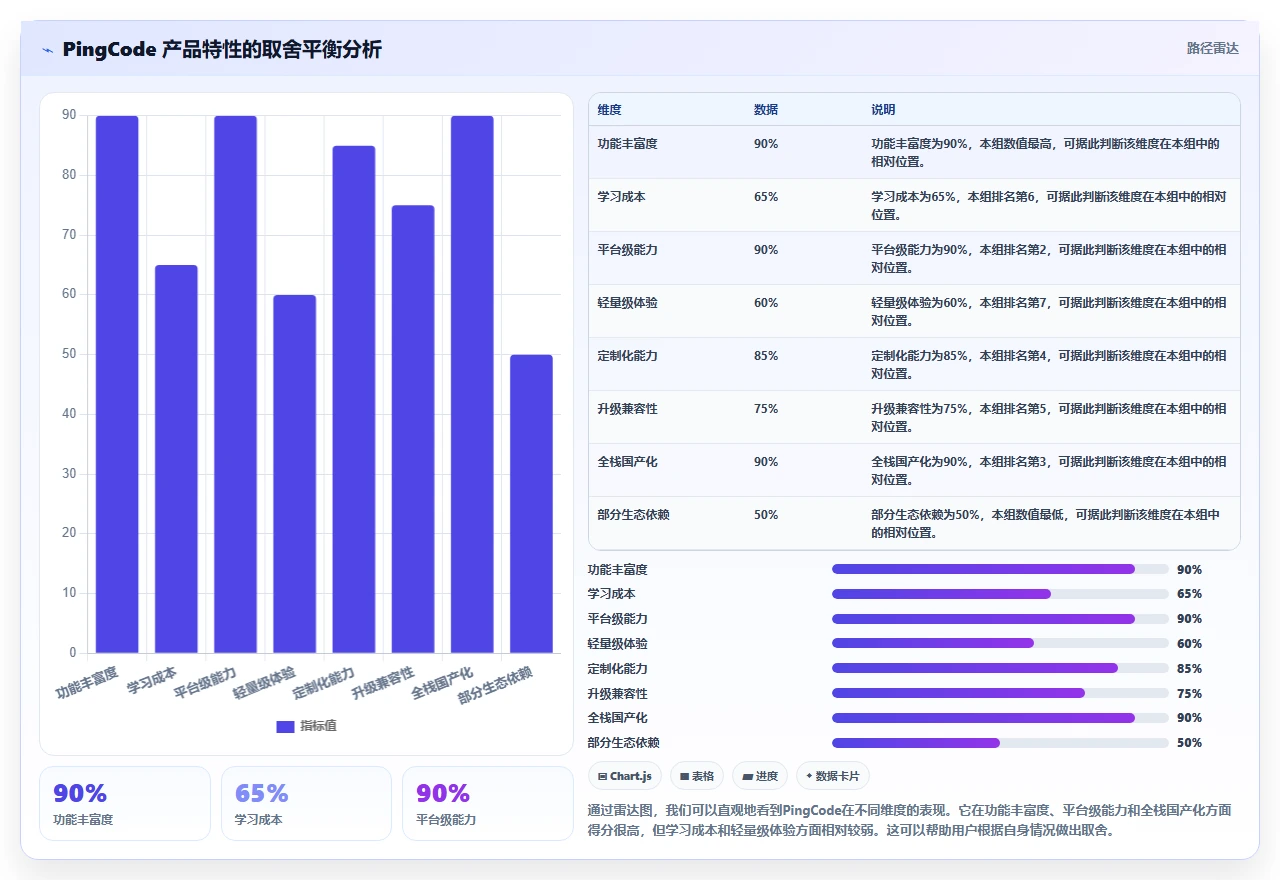This screenshot has height=880, width=1280.
Task: Toggle the 指标值 legend color box
Action: click(285, 726)
